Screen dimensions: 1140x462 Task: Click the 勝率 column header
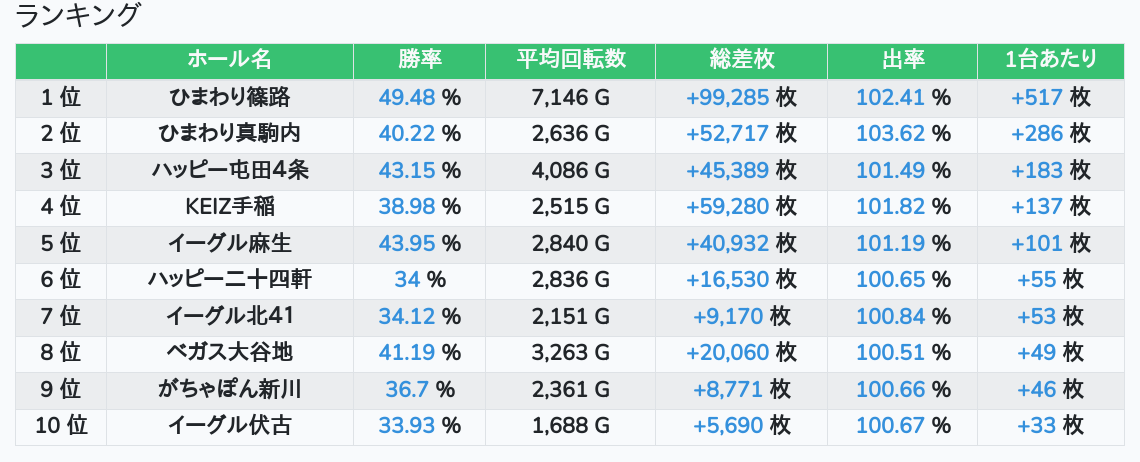[419, 60]
